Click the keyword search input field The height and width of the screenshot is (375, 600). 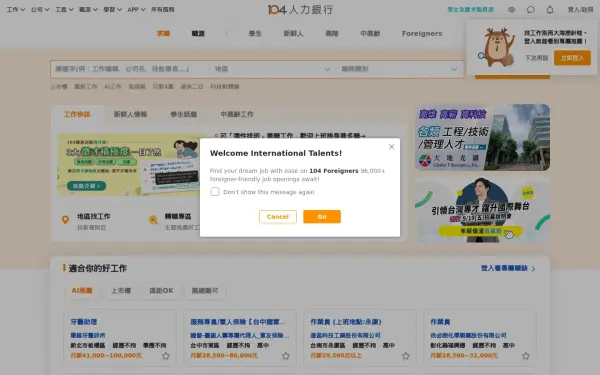click(130, 69)
